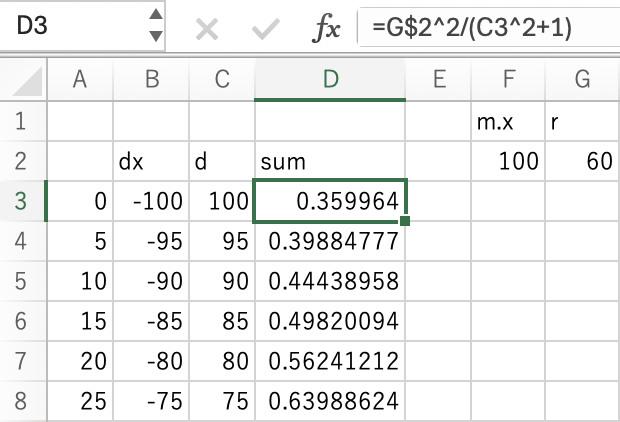620x422 pixels.
Task: Click the Name Box up arrow
Action: tap(156, 14)
